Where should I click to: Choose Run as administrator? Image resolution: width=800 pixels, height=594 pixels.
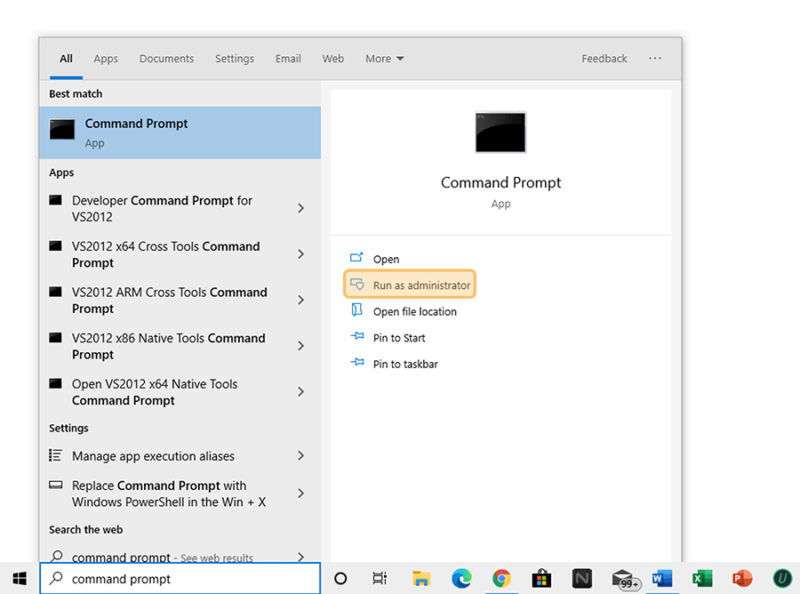[410, 284]
